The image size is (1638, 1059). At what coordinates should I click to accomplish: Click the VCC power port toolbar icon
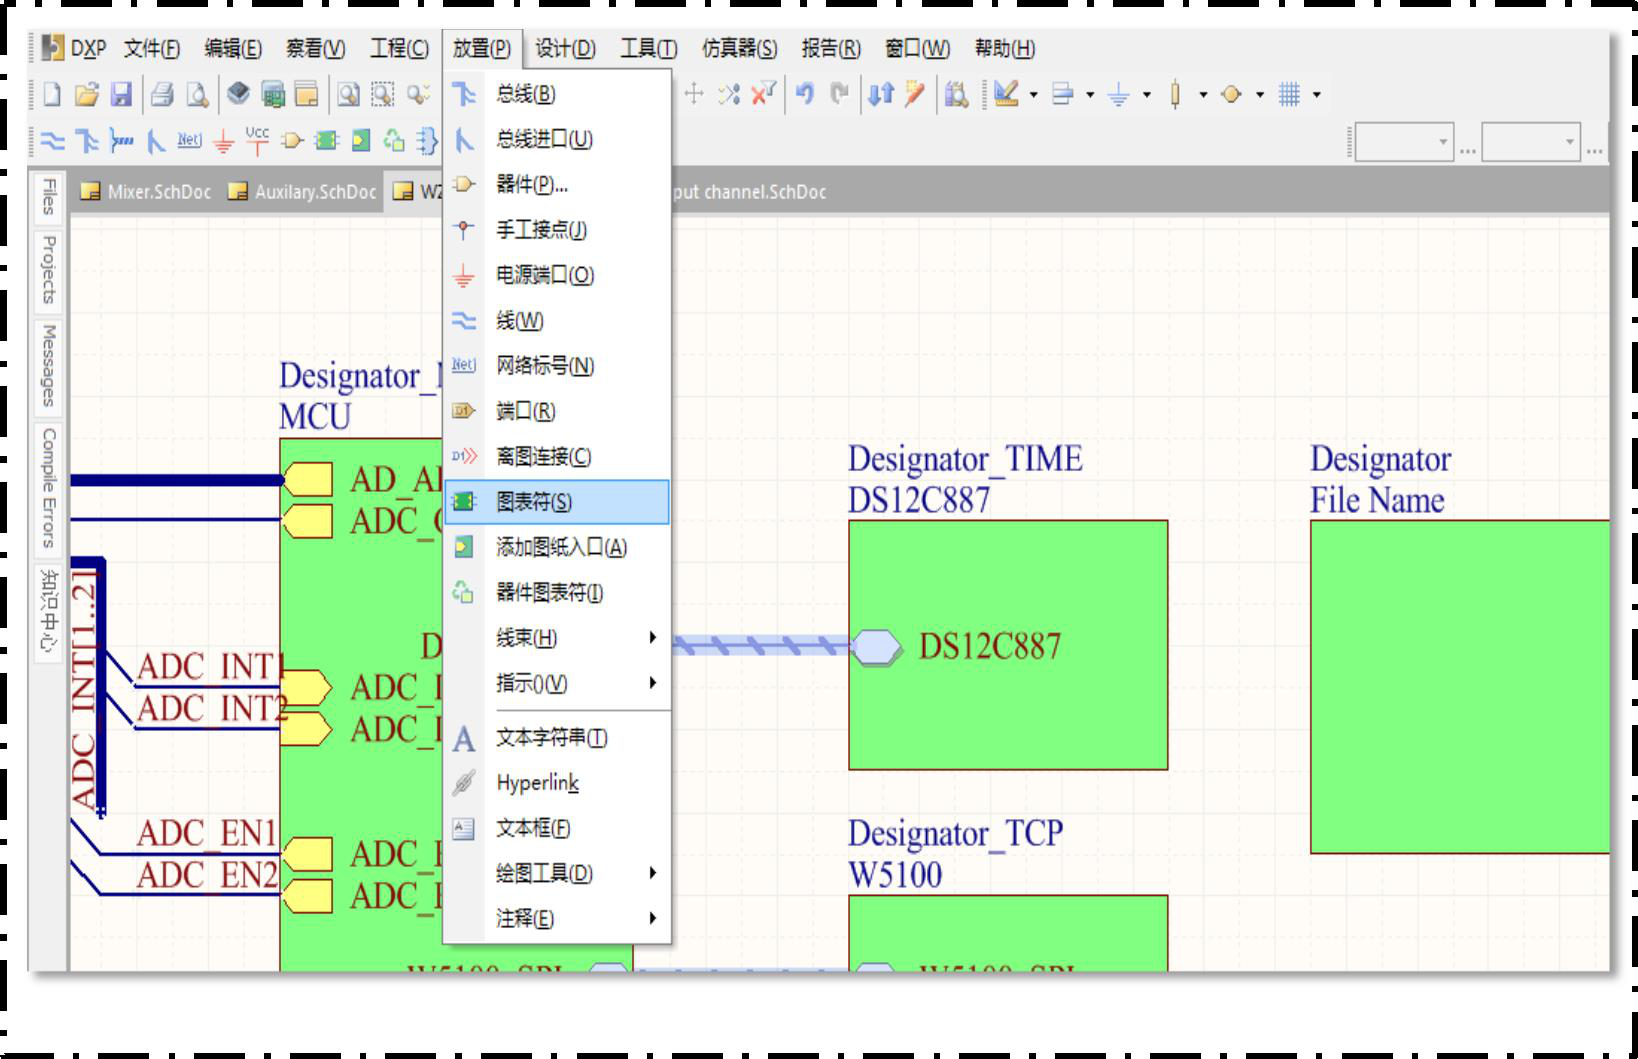[x=257, y=141]
